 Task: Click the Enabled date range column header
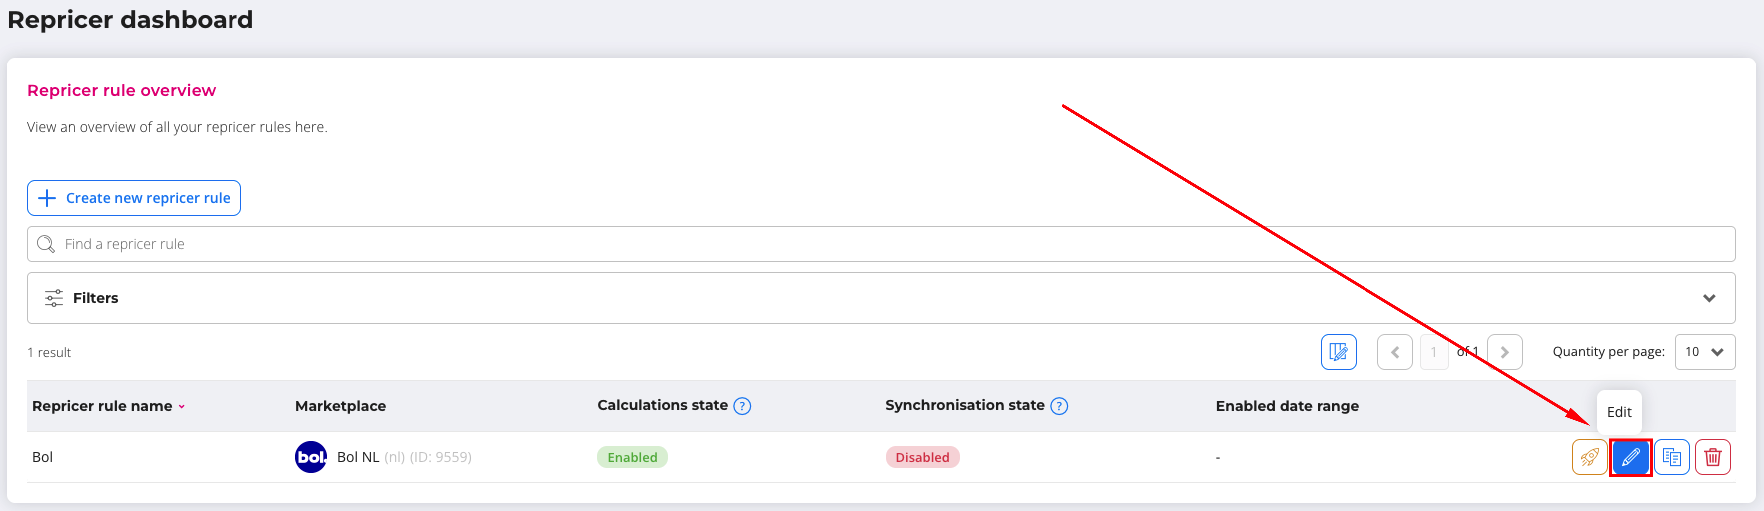coord(1287,406)
